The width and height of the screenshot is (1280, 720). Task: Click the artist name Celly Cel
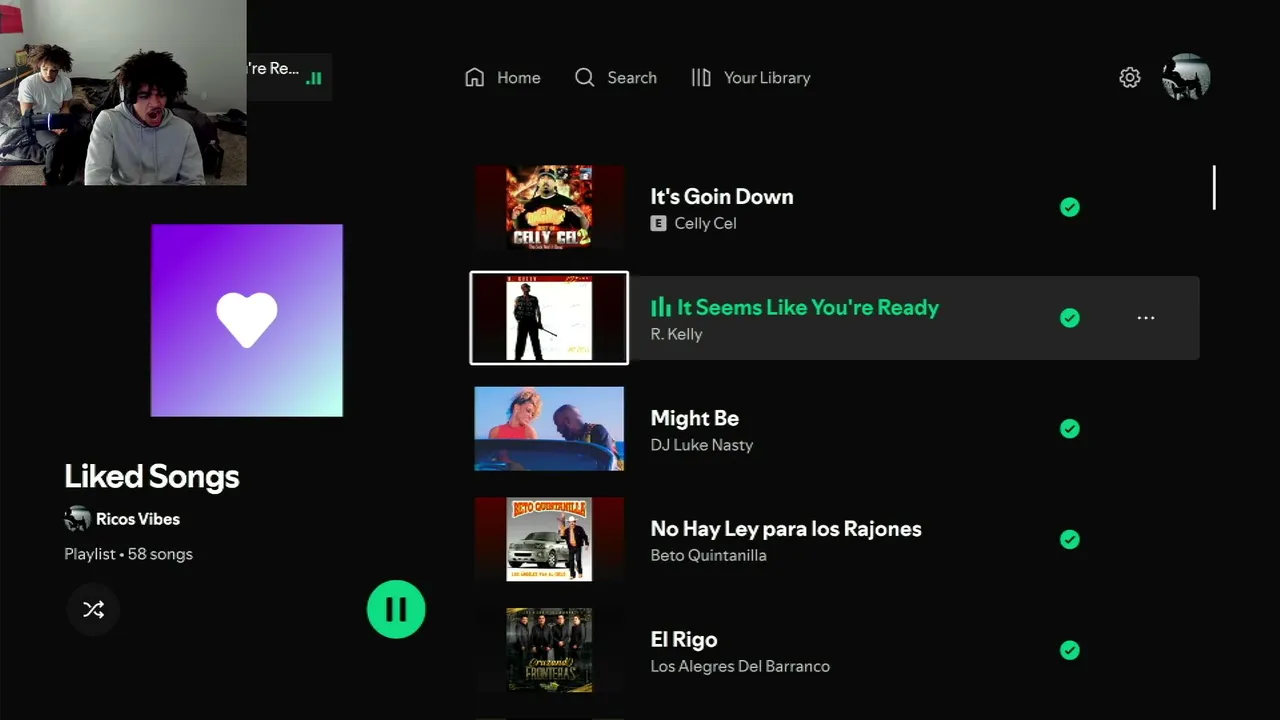tap(705, 223)
